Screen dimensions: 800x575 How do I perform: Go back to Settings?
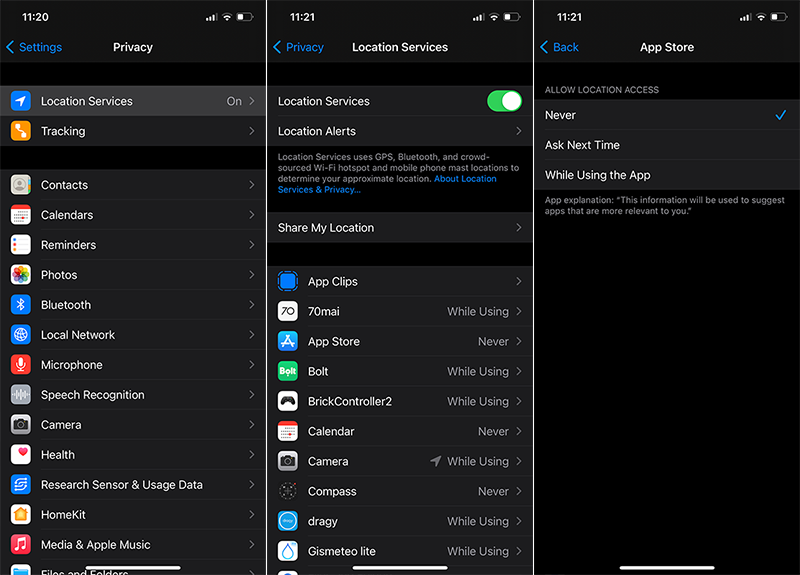click(x=34, y=47)
